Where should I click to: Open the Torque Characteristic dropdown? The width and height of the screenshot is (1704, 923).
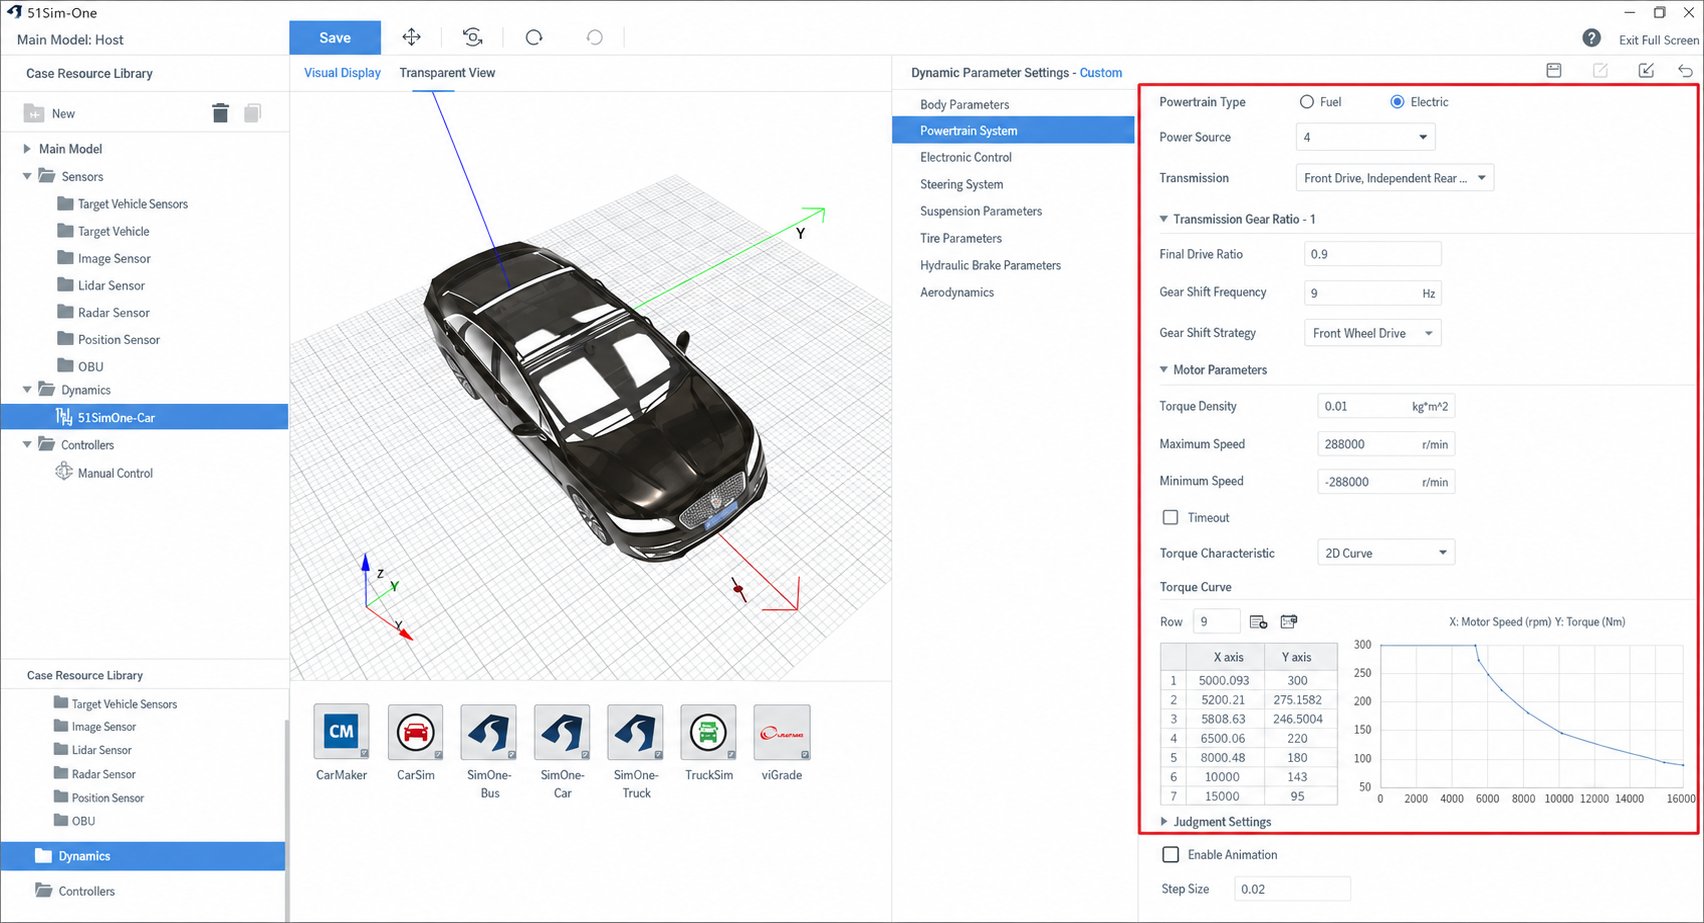(1386, 553)
